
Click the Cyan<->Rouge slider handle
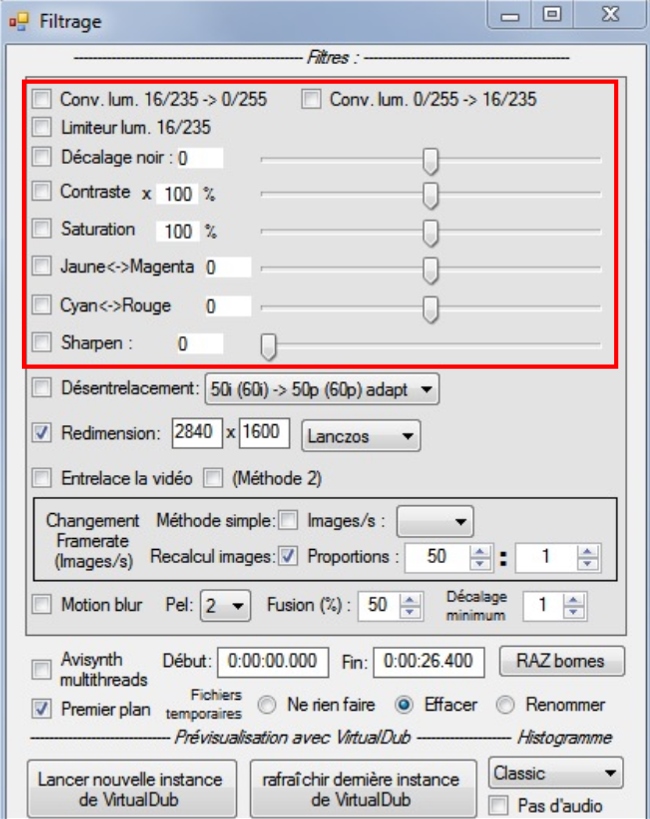431,310
